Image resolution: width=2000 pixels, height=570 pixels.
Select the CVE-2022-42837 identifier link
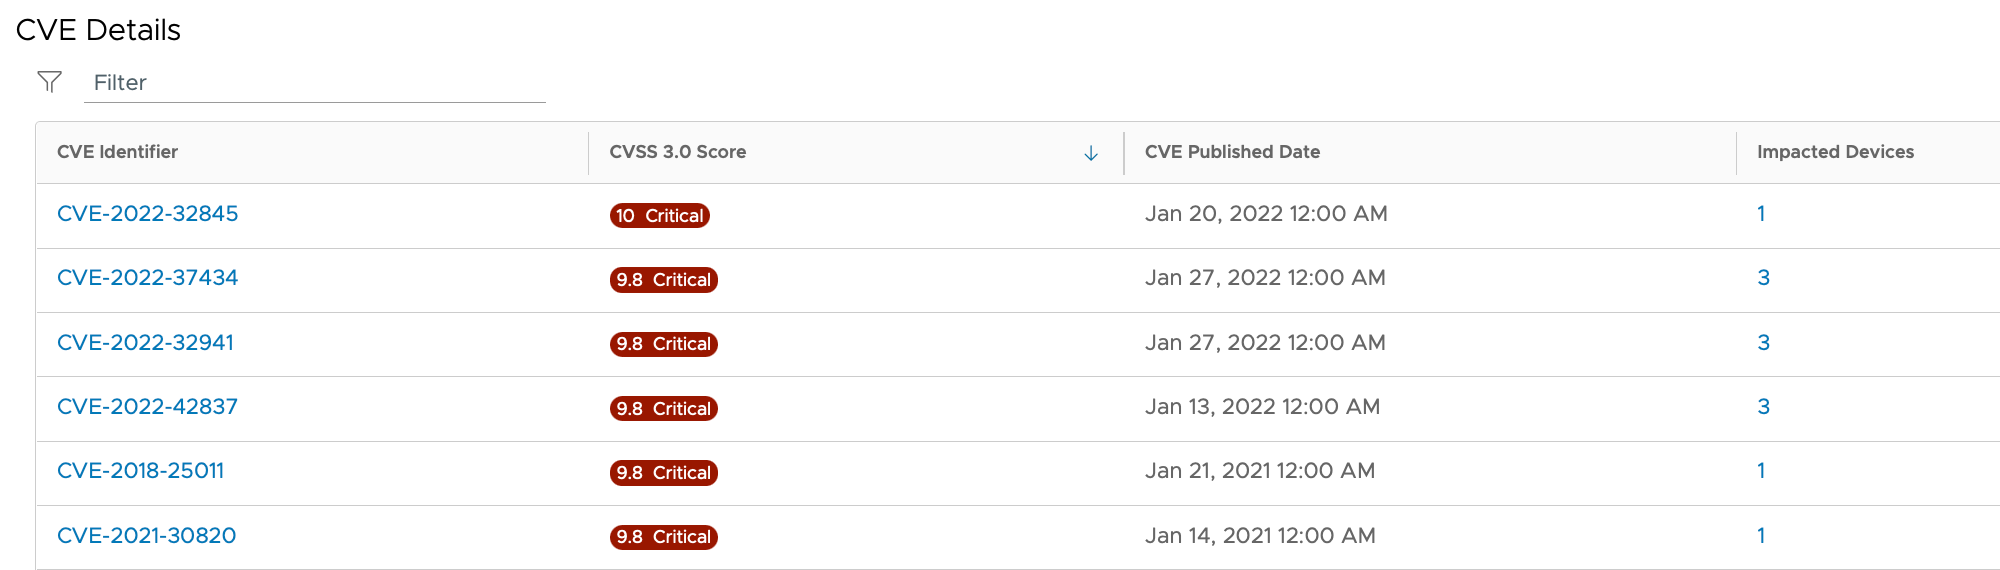[x=147, y=407]
